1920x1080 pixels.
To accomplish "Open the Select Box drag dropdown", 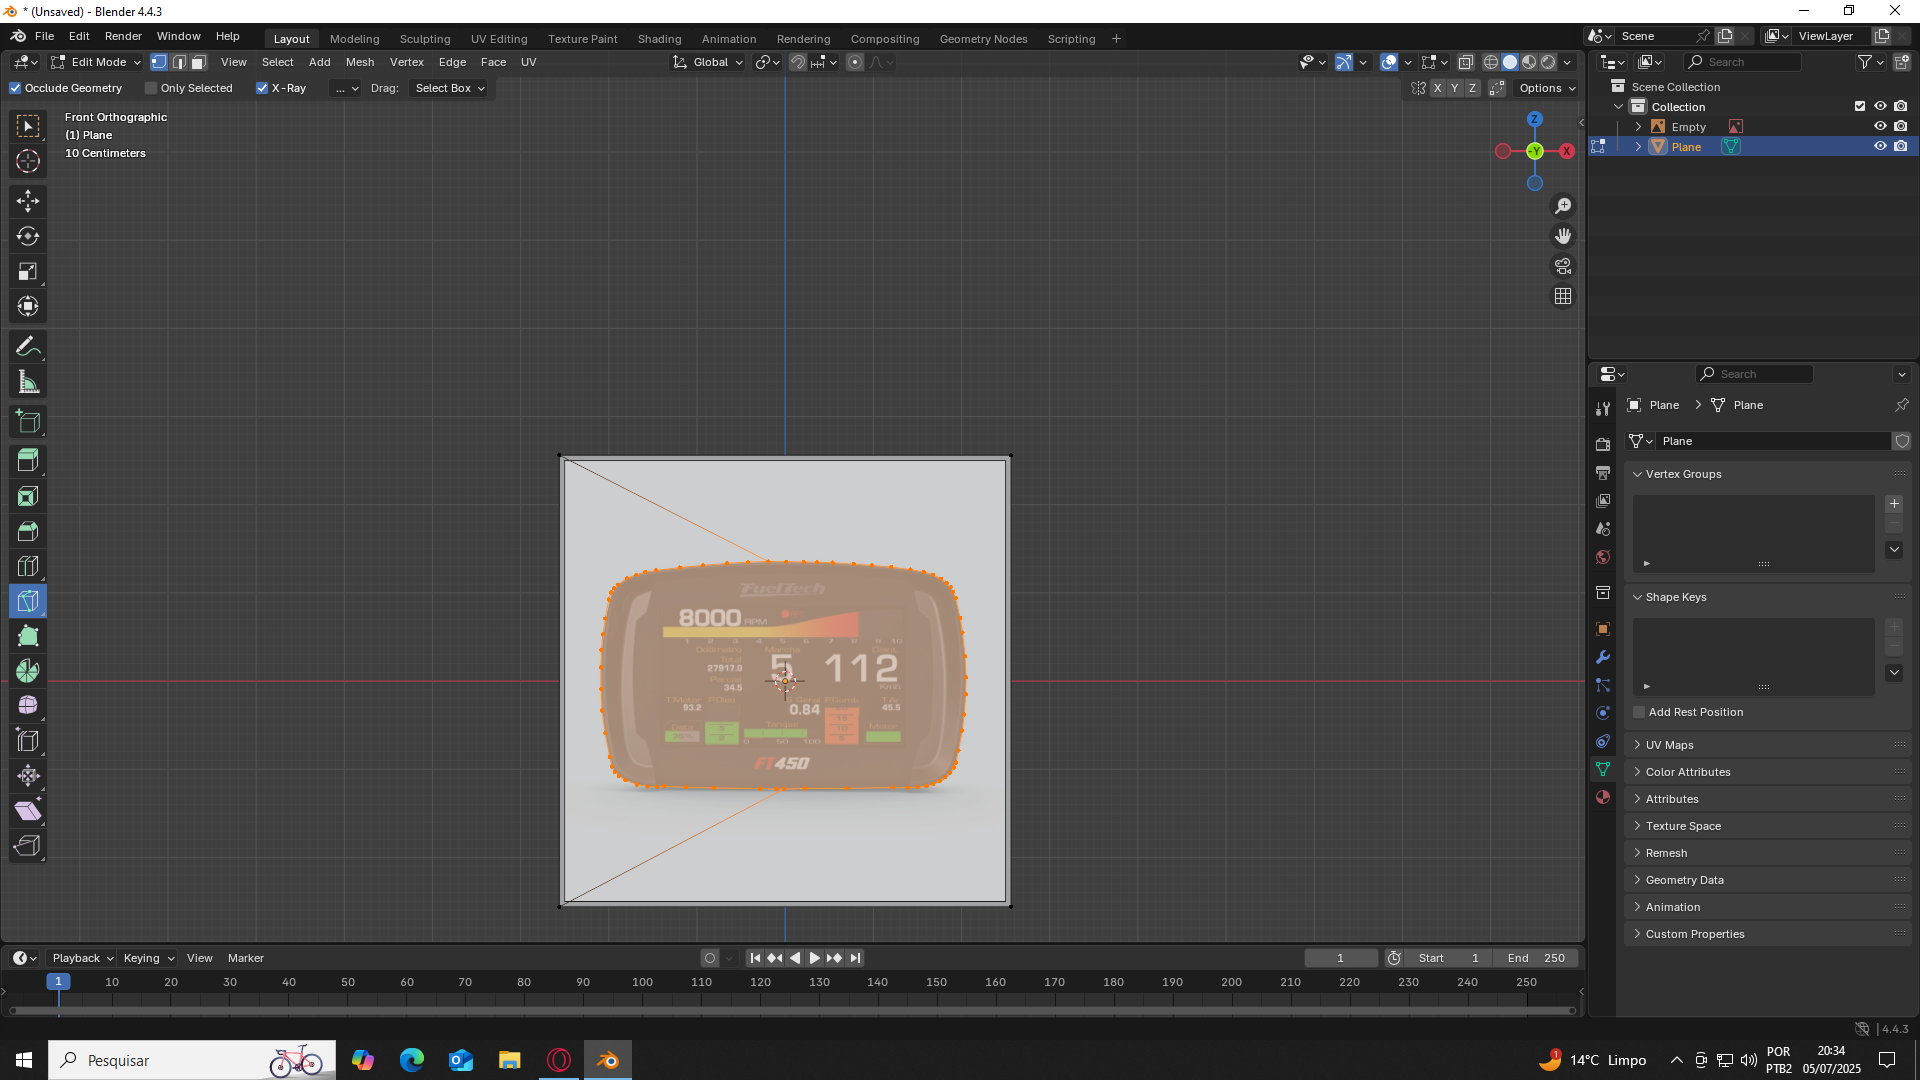I will (x=449, y=88).
